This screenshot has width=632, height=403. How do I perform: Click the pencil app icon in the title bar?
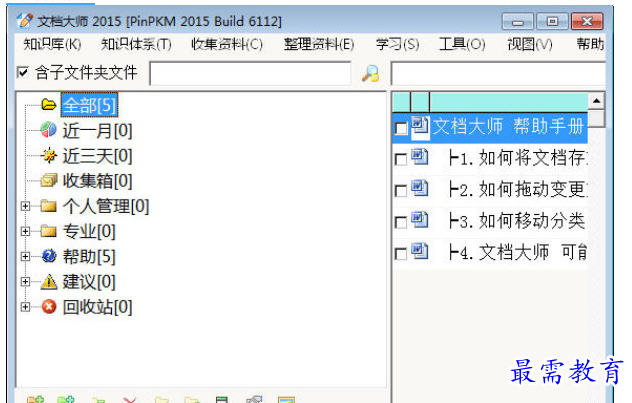(25, 21)
